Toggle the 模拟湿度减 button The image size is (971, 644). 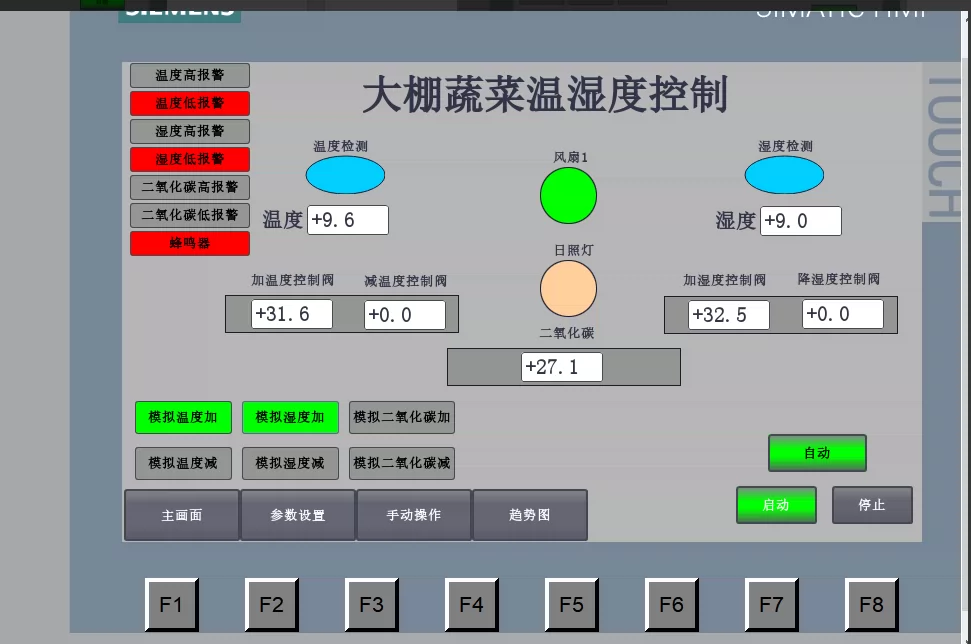(290, 463)
